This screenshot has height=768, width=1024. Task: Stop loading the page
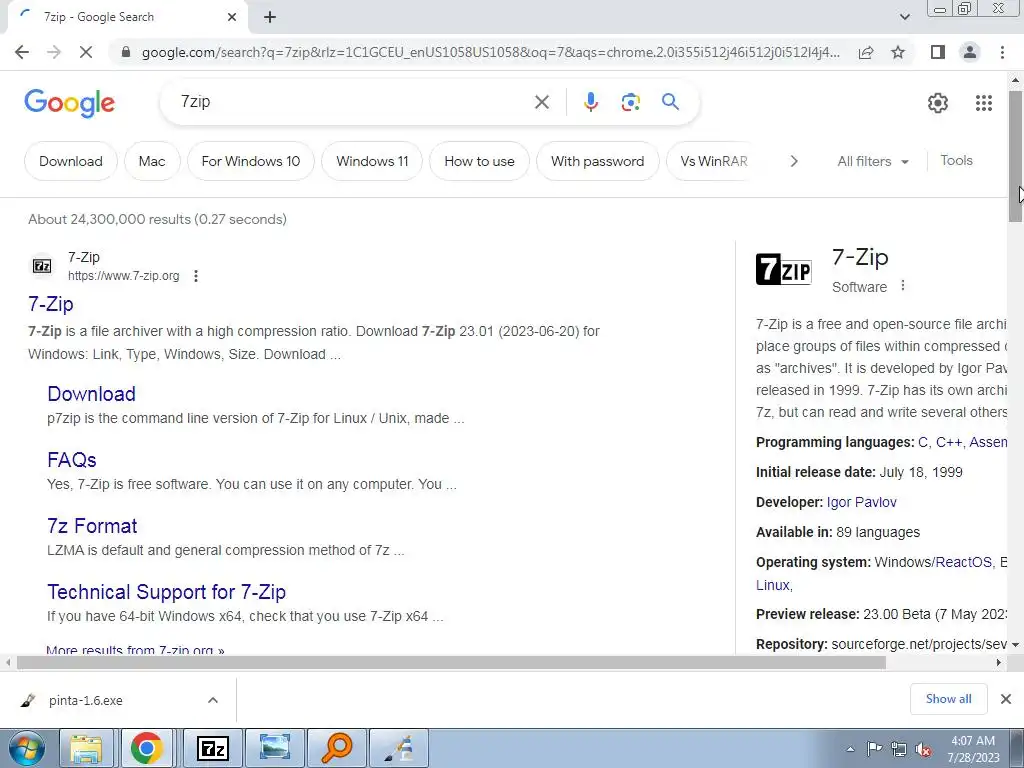pos(86,52)
